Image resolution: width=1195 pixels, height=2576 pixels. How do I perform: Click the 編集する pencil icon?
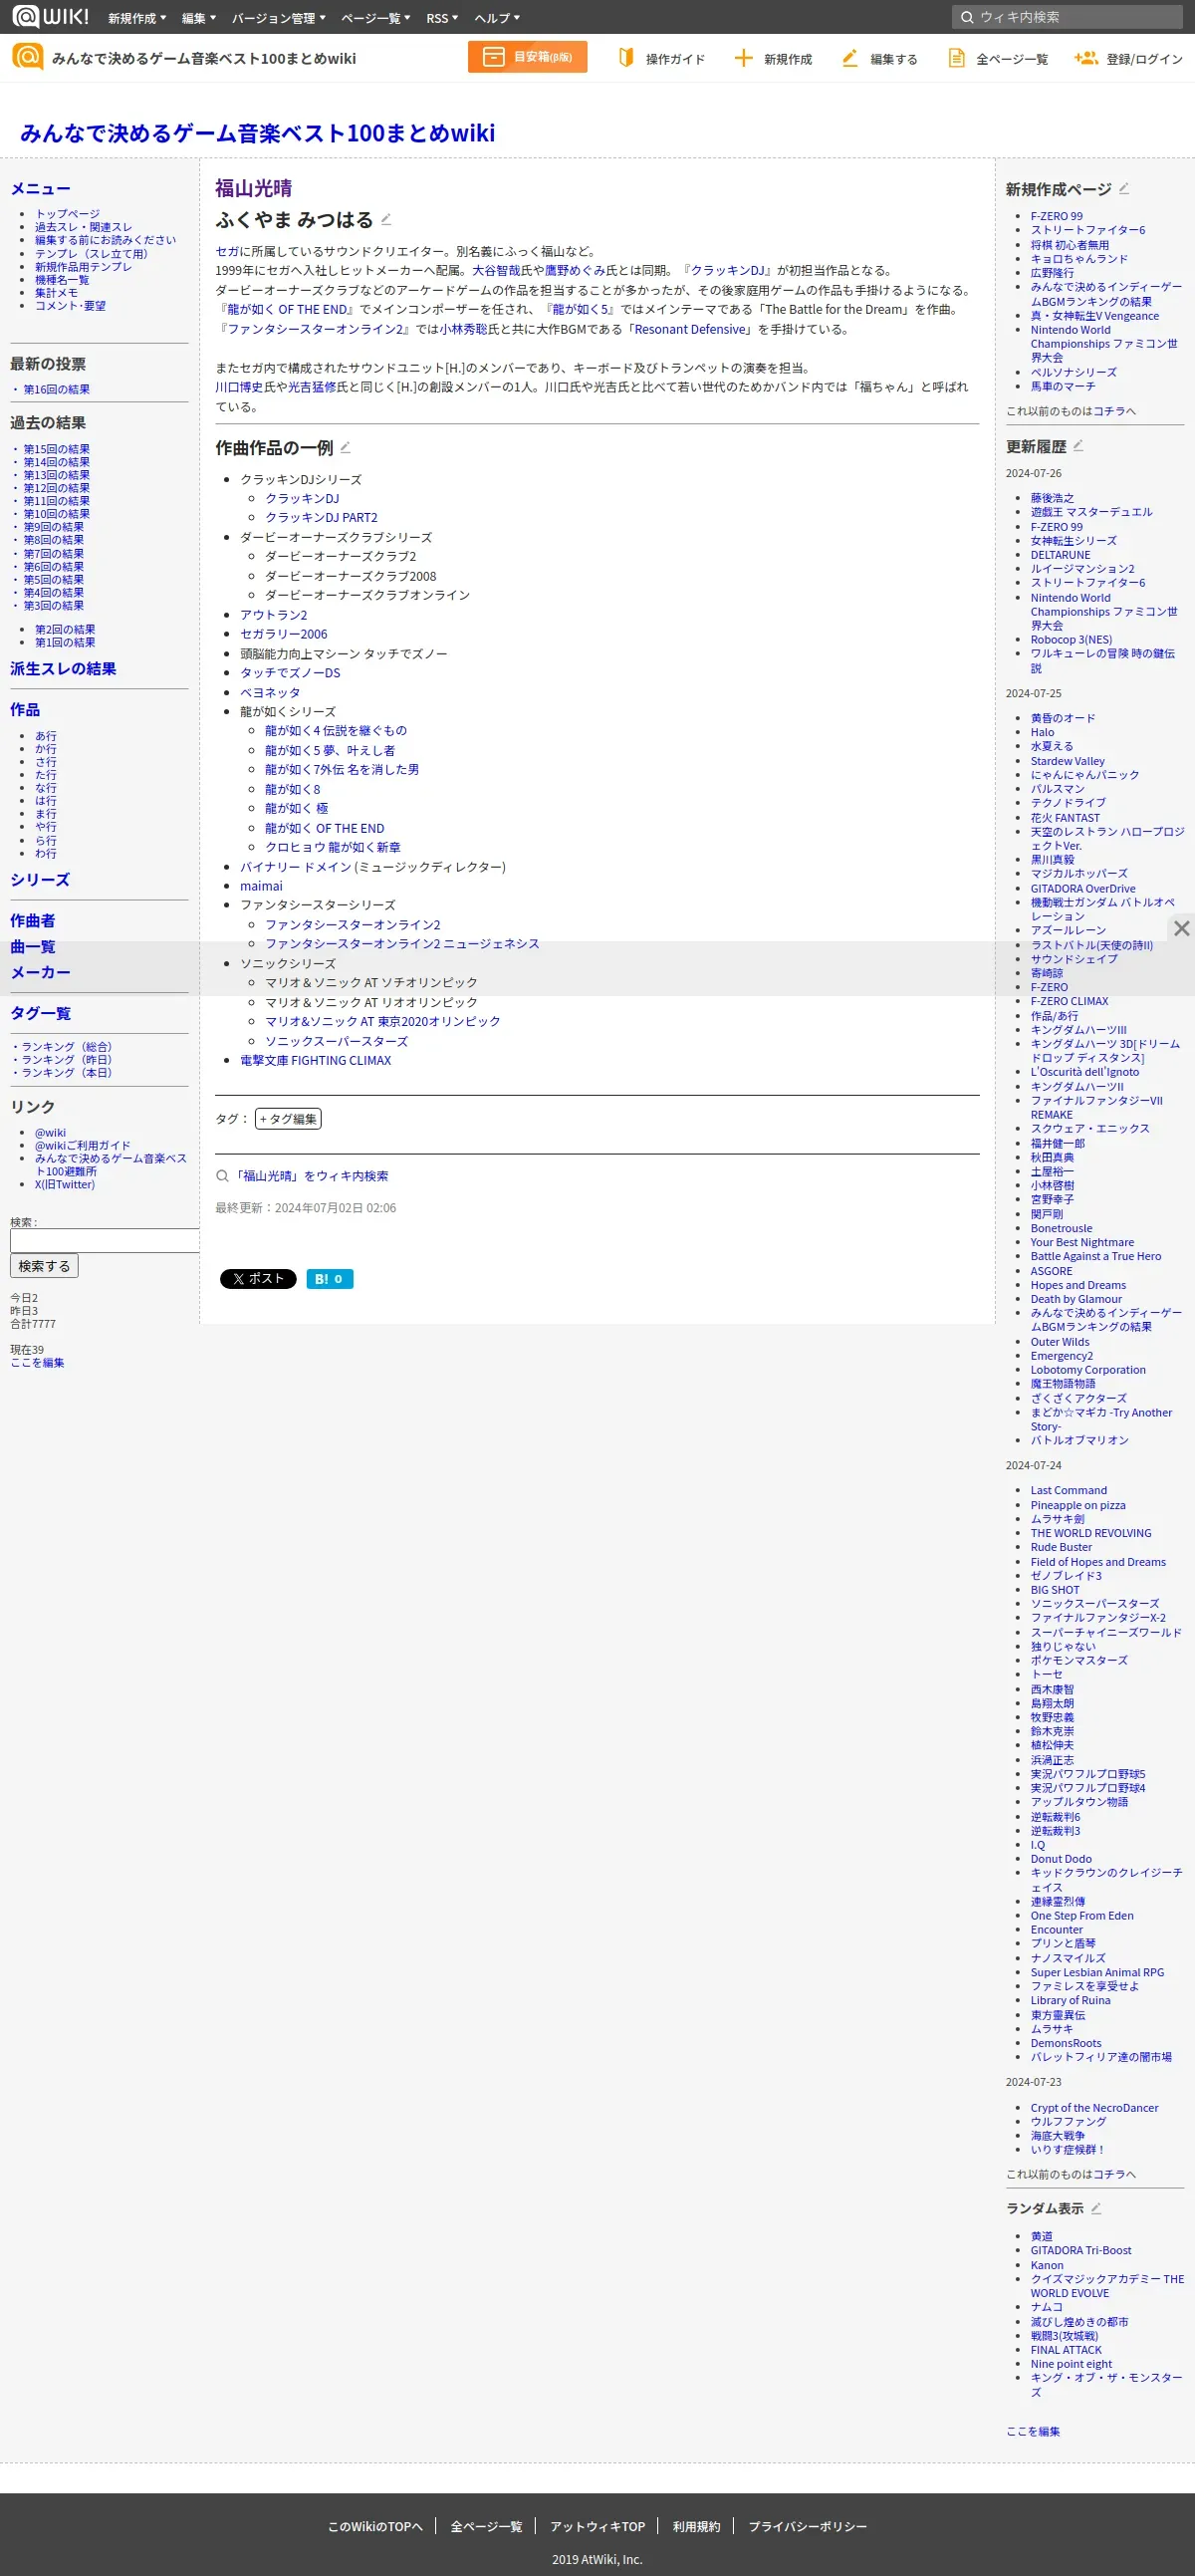(849, 58)
